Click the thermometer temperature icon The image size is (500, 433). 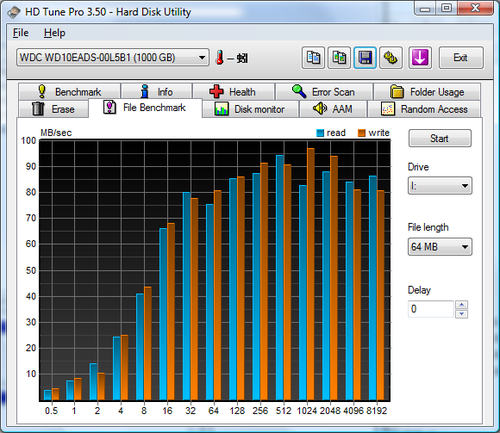(220, 58)
